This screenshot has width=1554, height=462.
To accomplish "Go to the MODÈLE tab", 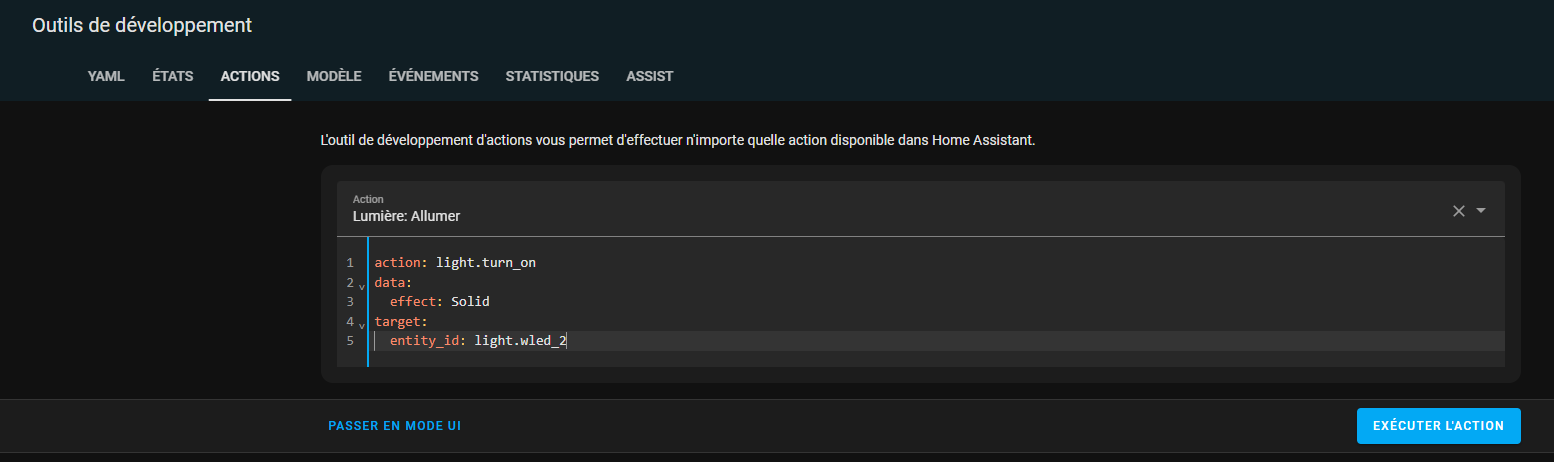I will click(x=334, y=76).
